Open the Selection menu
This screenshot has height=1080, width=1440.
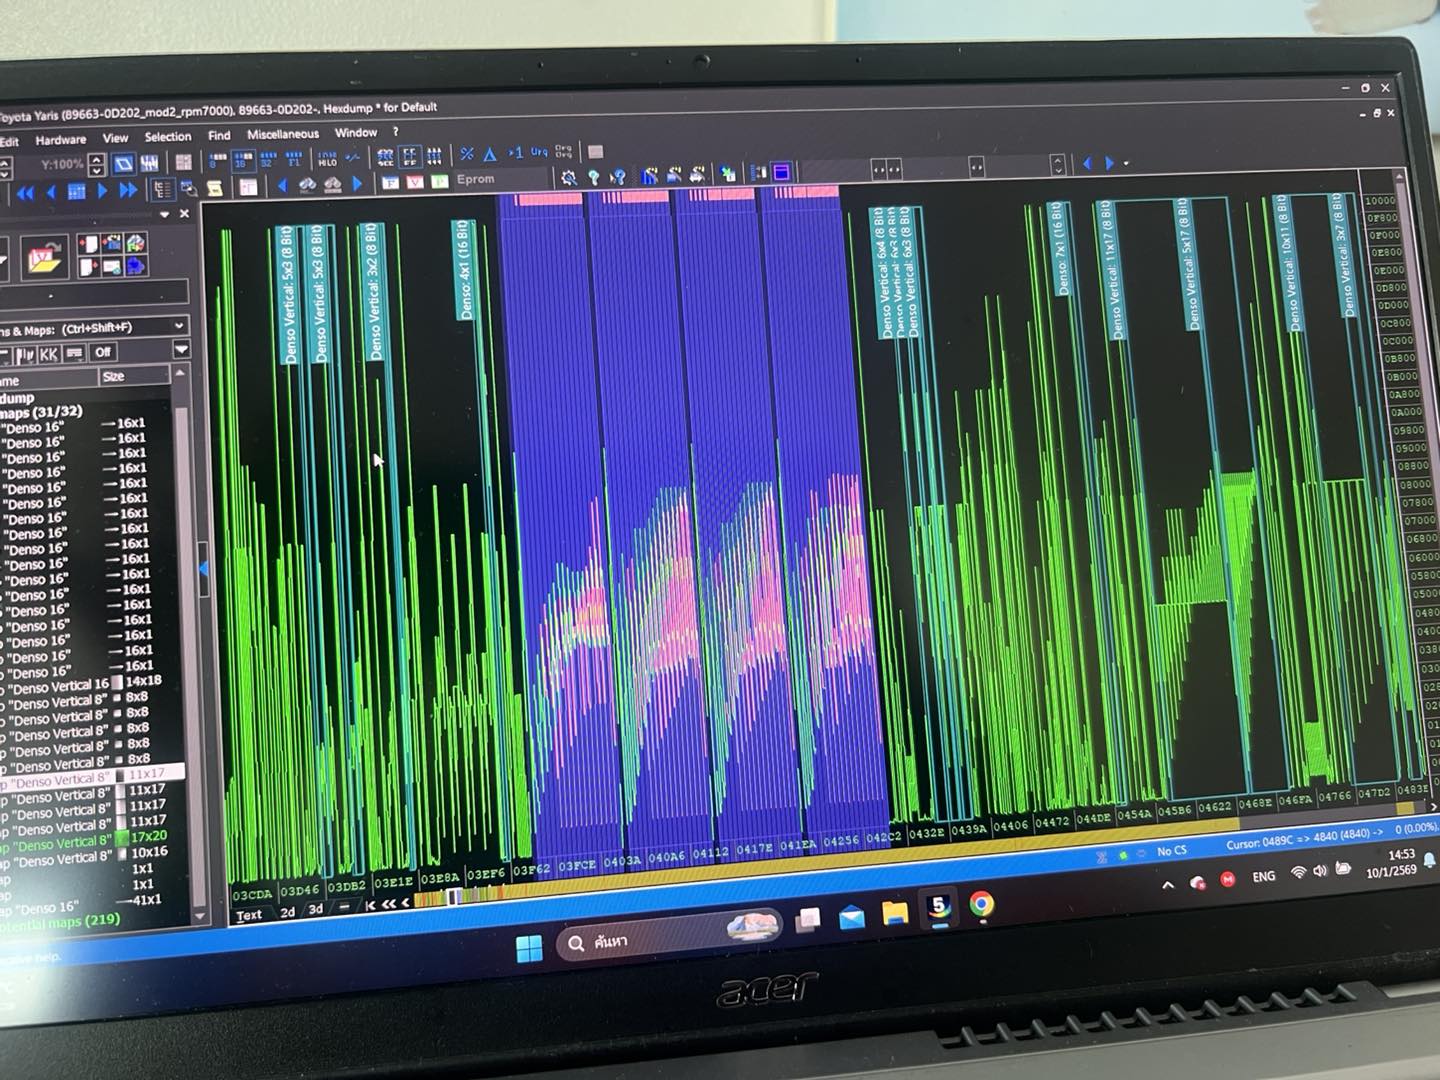[168, 137]
